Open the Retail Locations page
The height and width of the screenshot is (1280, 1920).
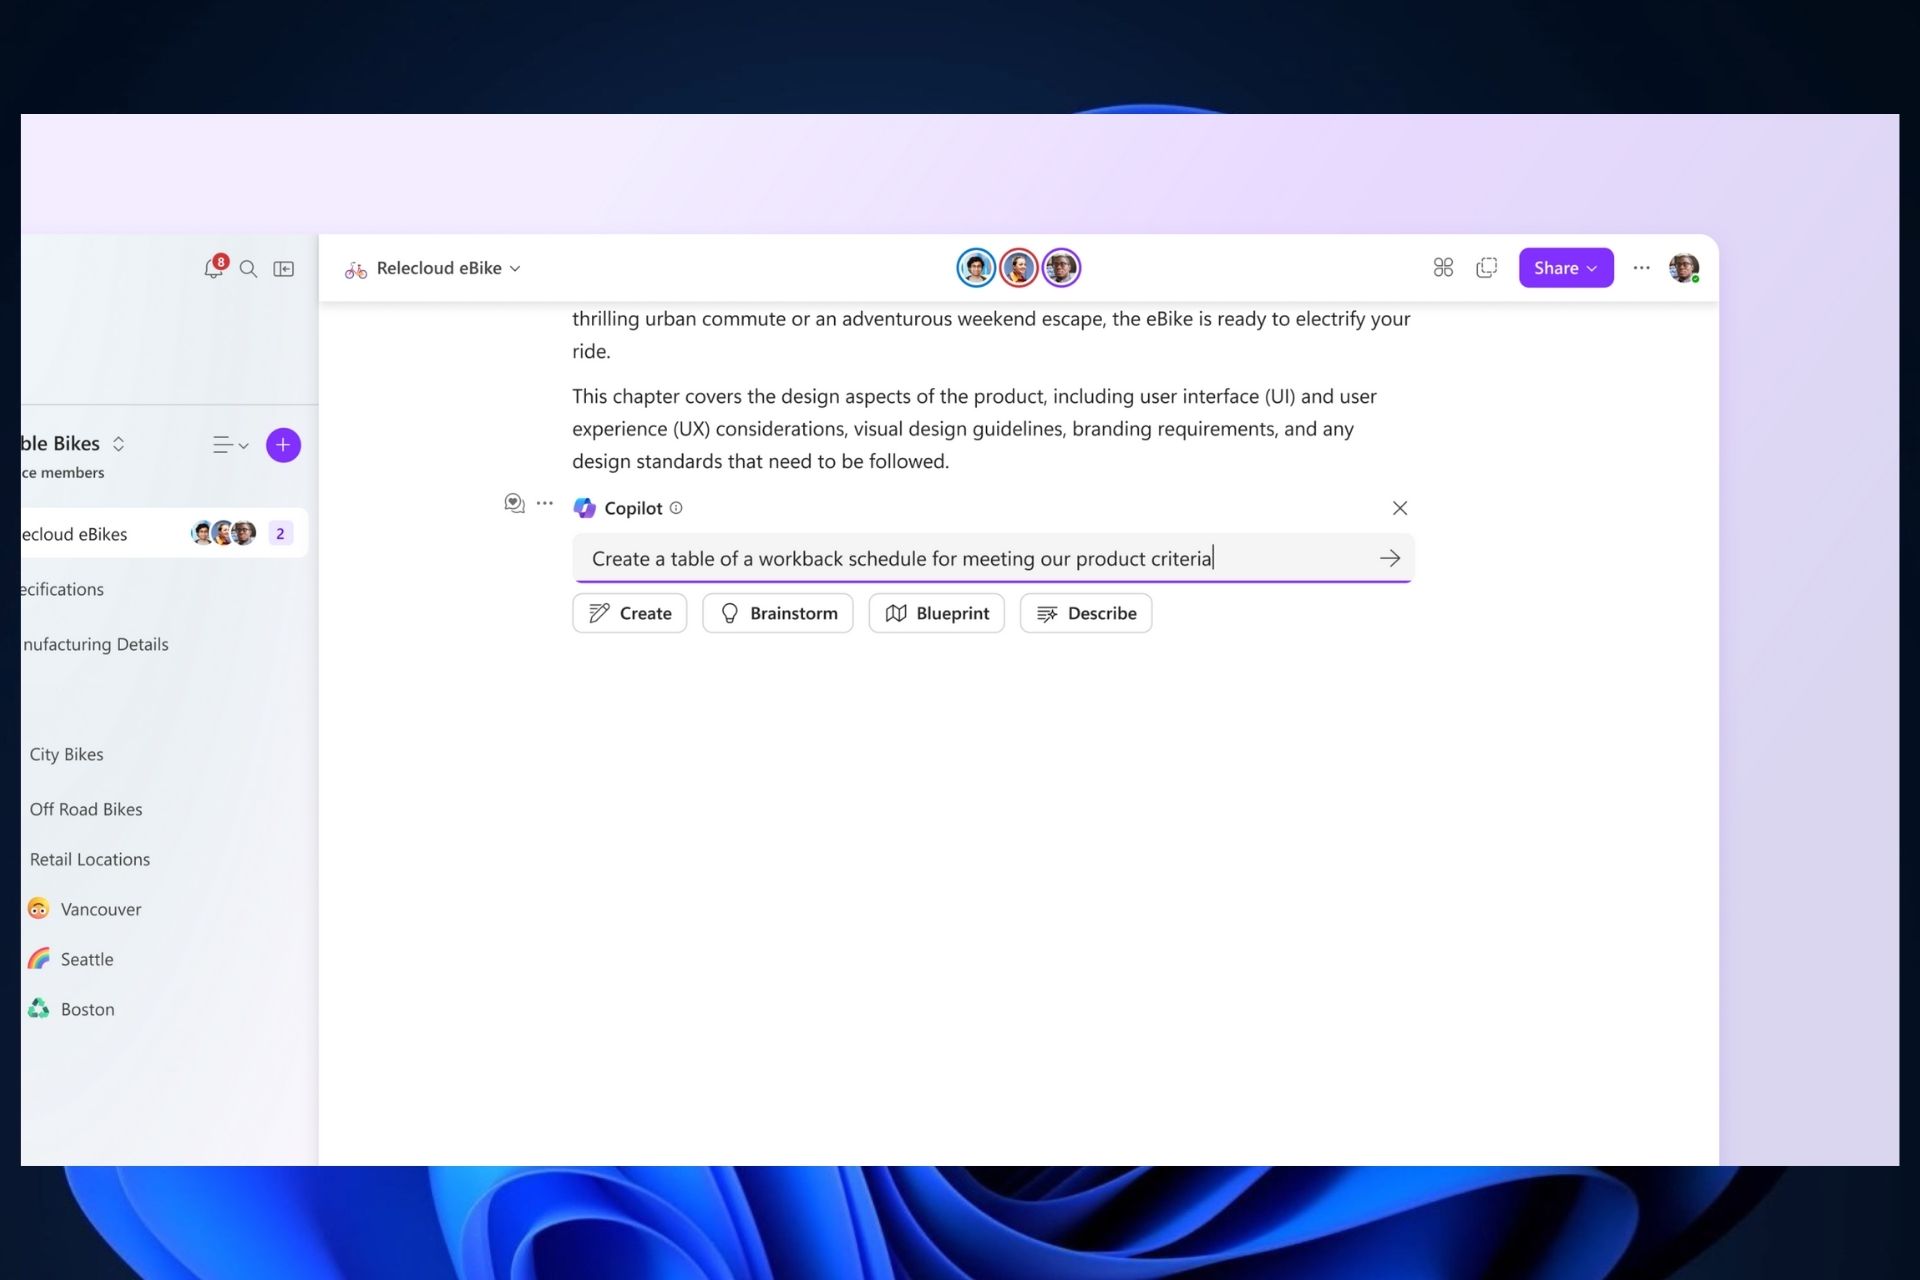90,859
